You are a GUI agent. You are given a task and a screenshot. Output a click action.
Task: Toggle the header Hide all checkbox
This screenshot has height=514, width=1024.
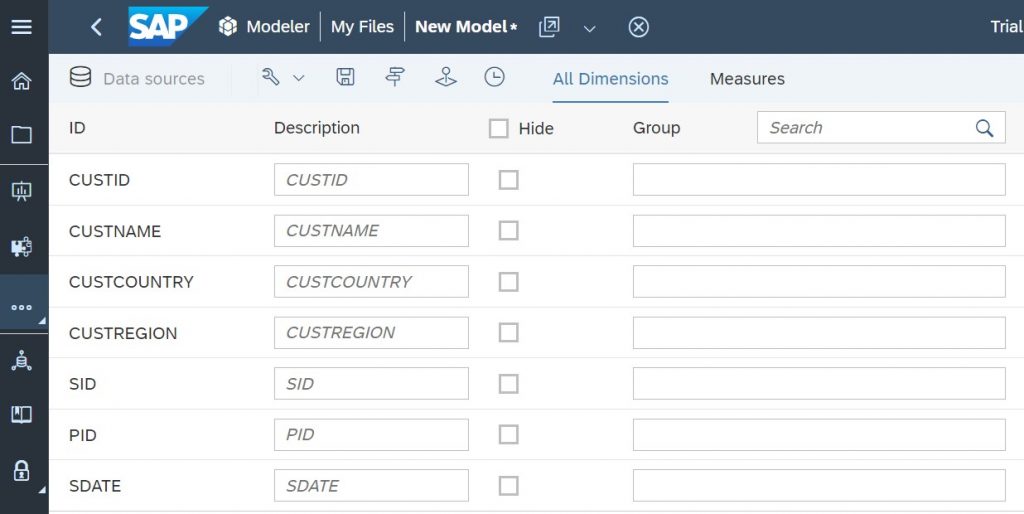[x=498, y=128]
